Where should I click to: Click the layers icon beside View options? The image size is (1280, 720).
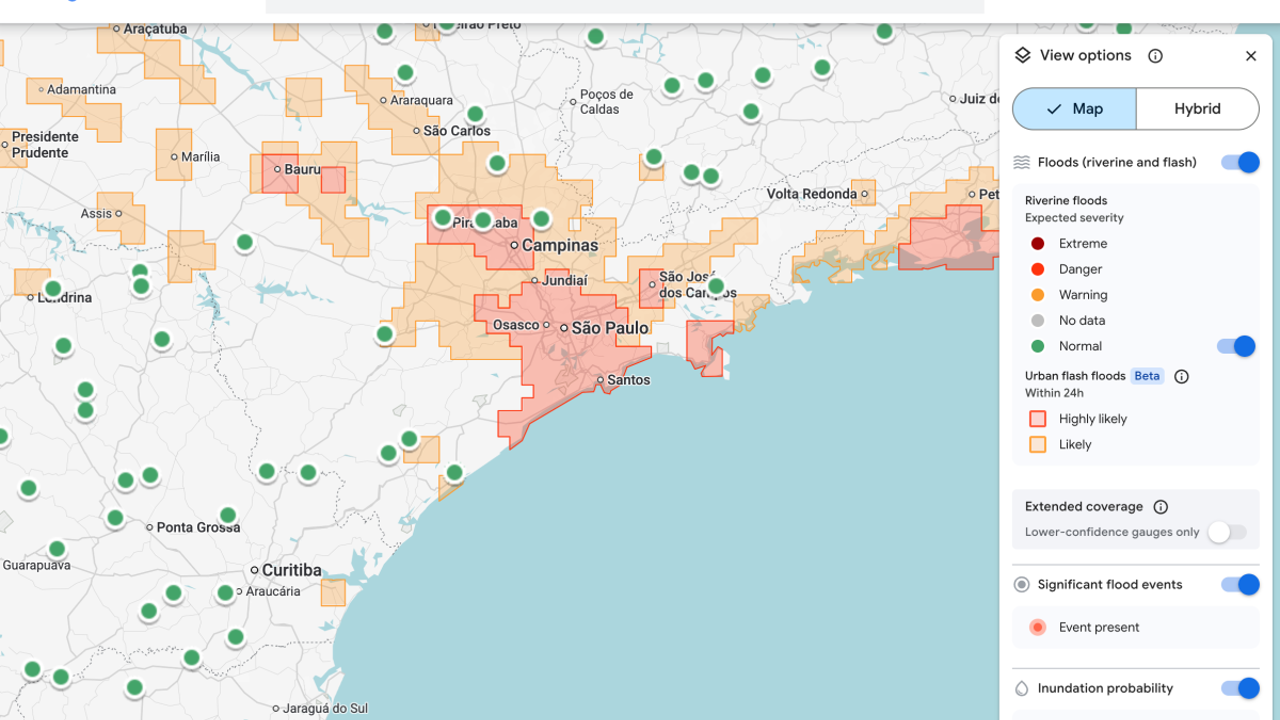pos(1022,56)
